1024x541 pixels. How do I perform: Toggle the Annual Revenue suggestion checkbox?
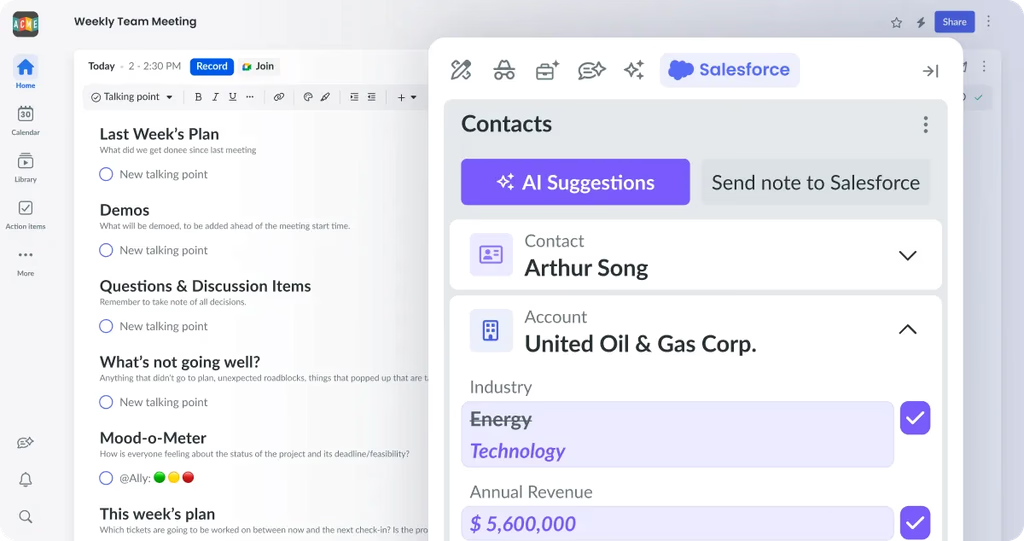[x=915, y=523]
